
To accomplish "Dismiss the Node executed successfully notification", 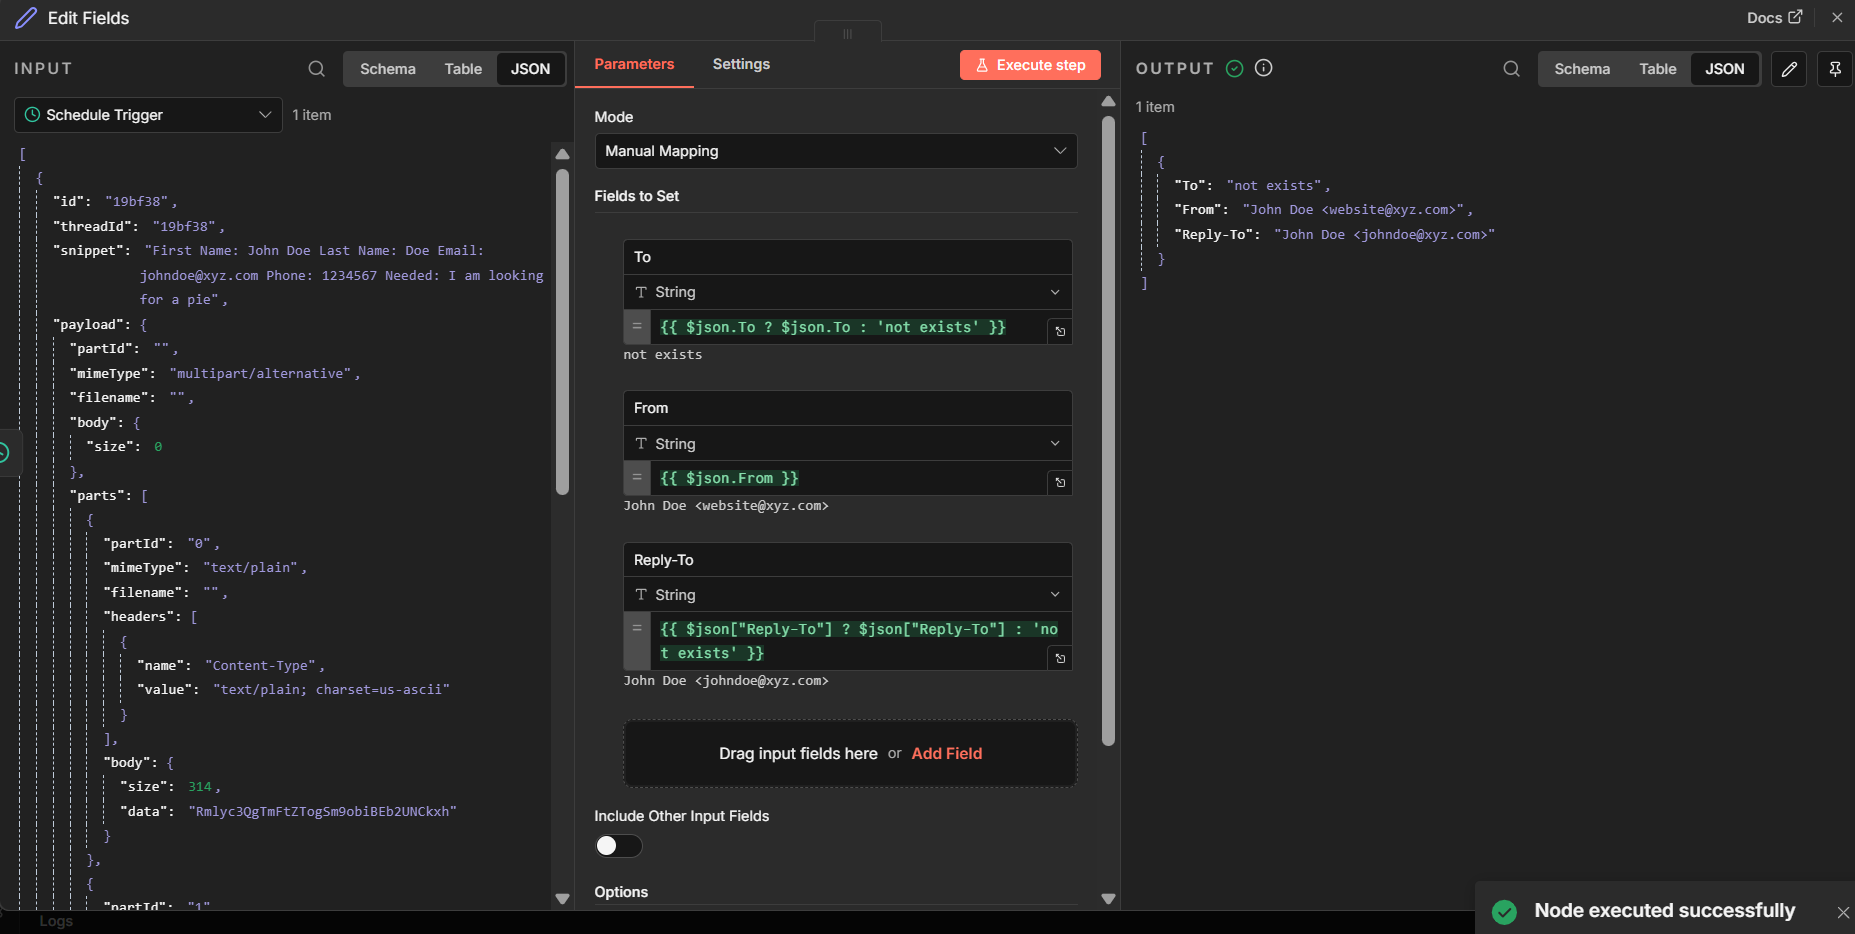I will 1843,912.
